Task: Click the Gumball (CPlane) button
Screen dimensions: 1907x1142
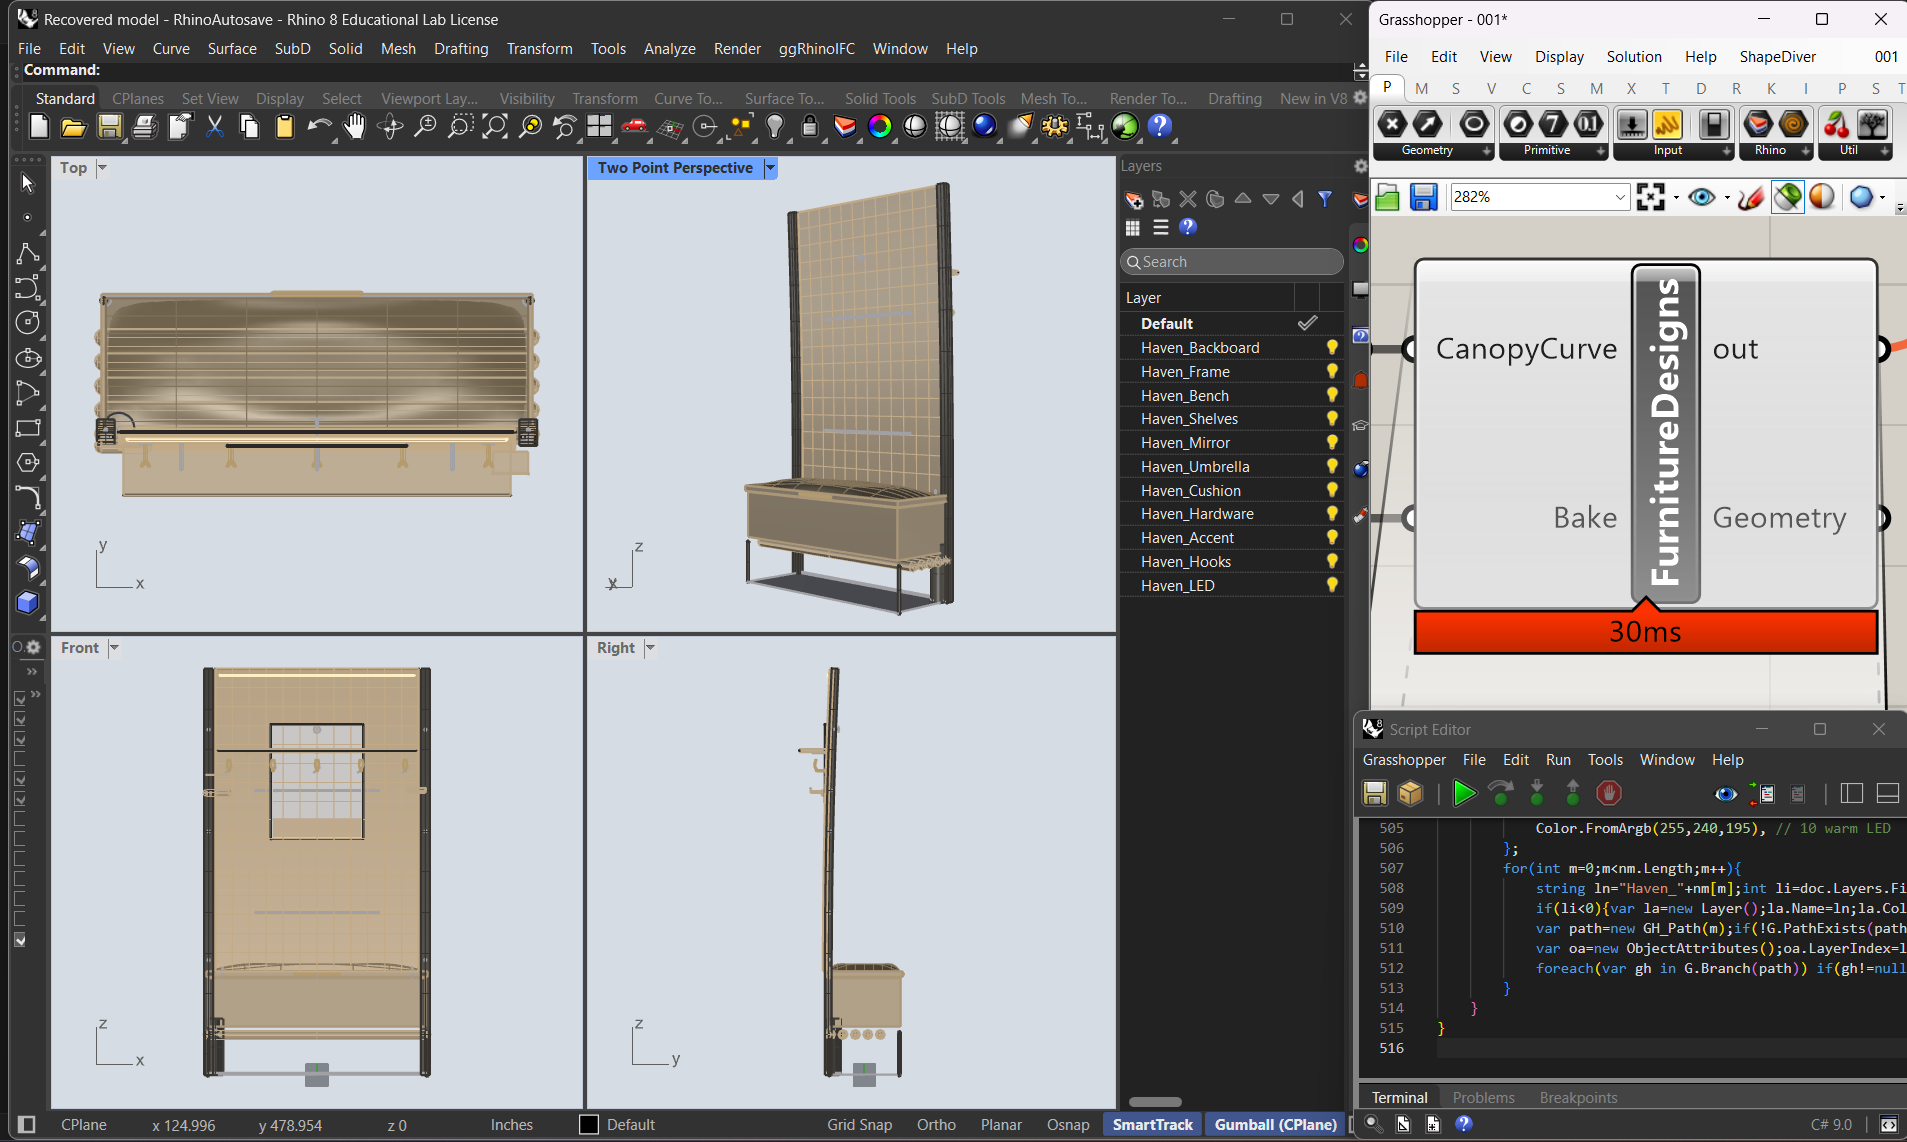Action: click(x=1275, y=1125)
